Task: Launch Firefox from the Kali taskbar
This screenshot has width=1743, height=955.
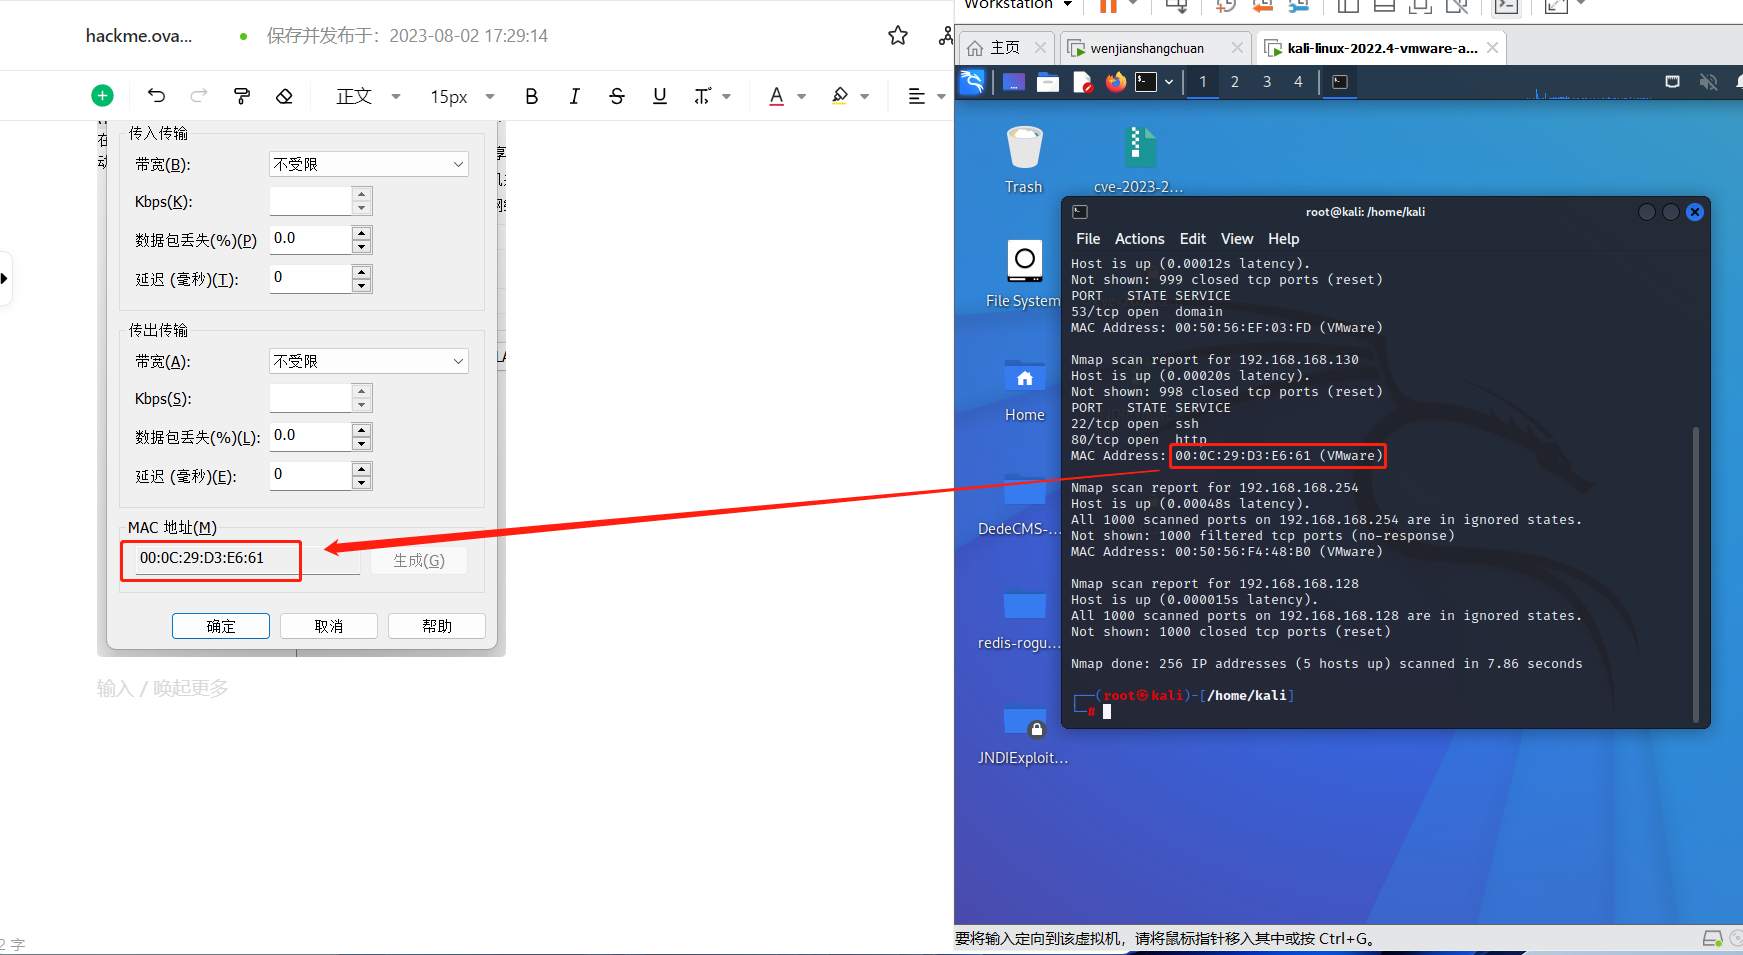Action: pos(1117,82)
